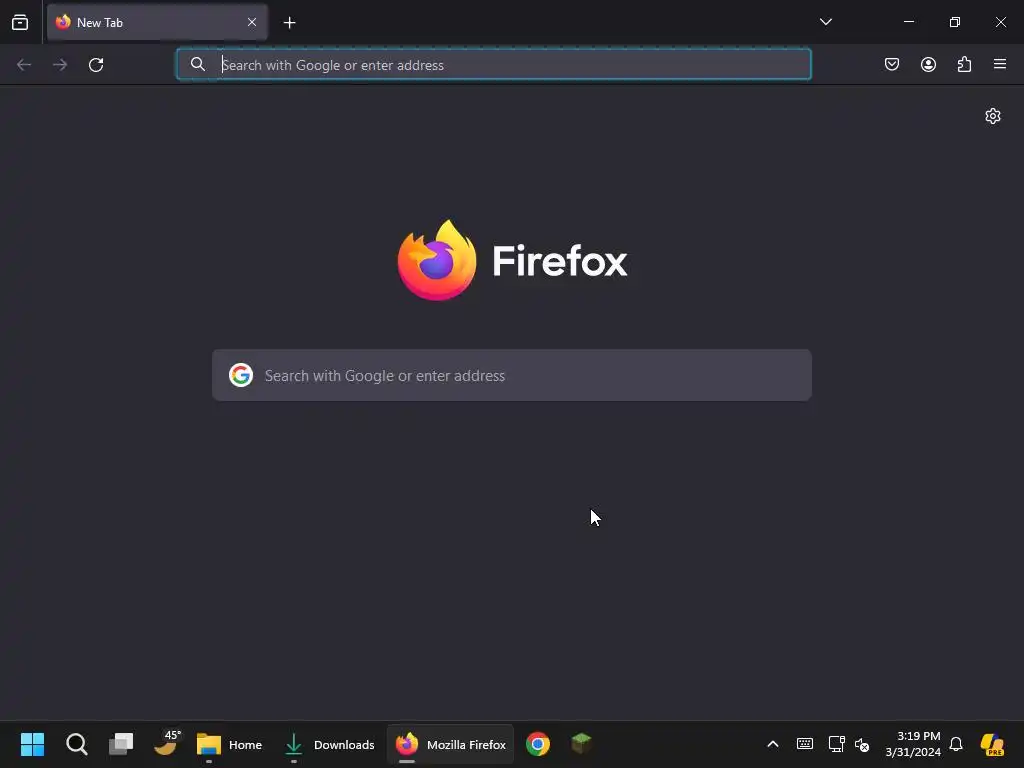Expand the list all tabs chevron
1024x768 pixels.
click(825, 22)
